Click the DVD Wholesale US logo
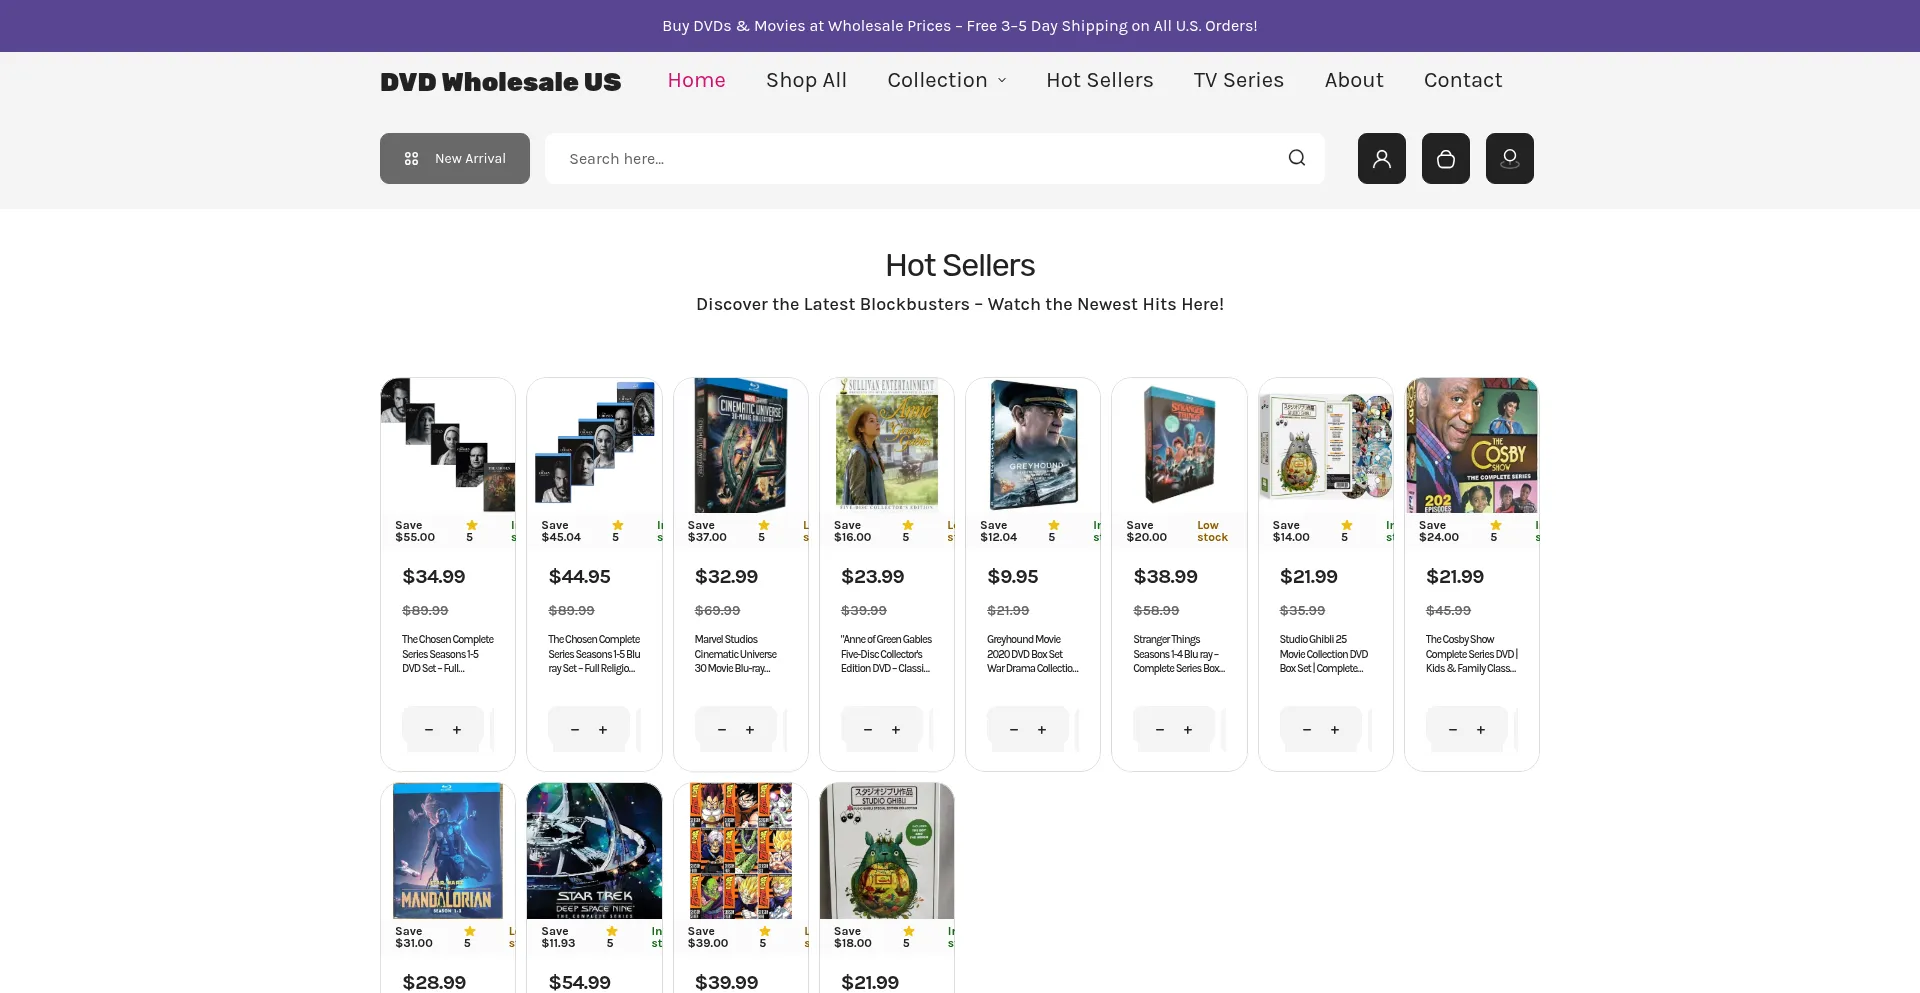The image size is (1920, 993). pos(500,82)
